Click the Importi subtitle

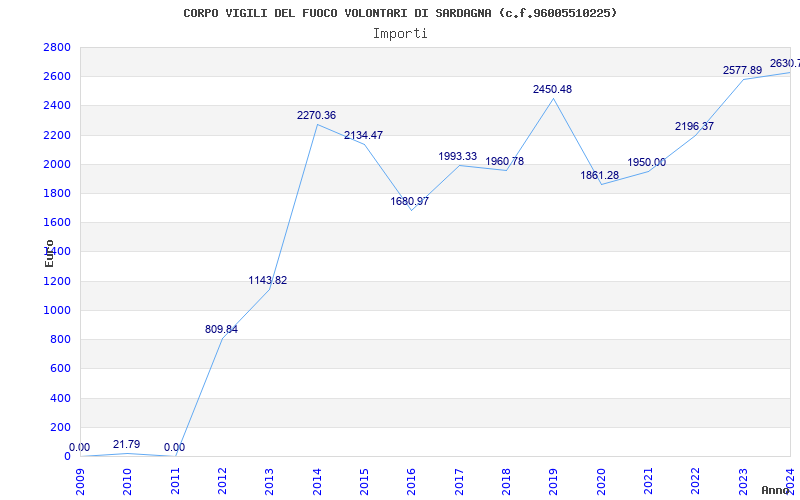(x=400, y=34)
